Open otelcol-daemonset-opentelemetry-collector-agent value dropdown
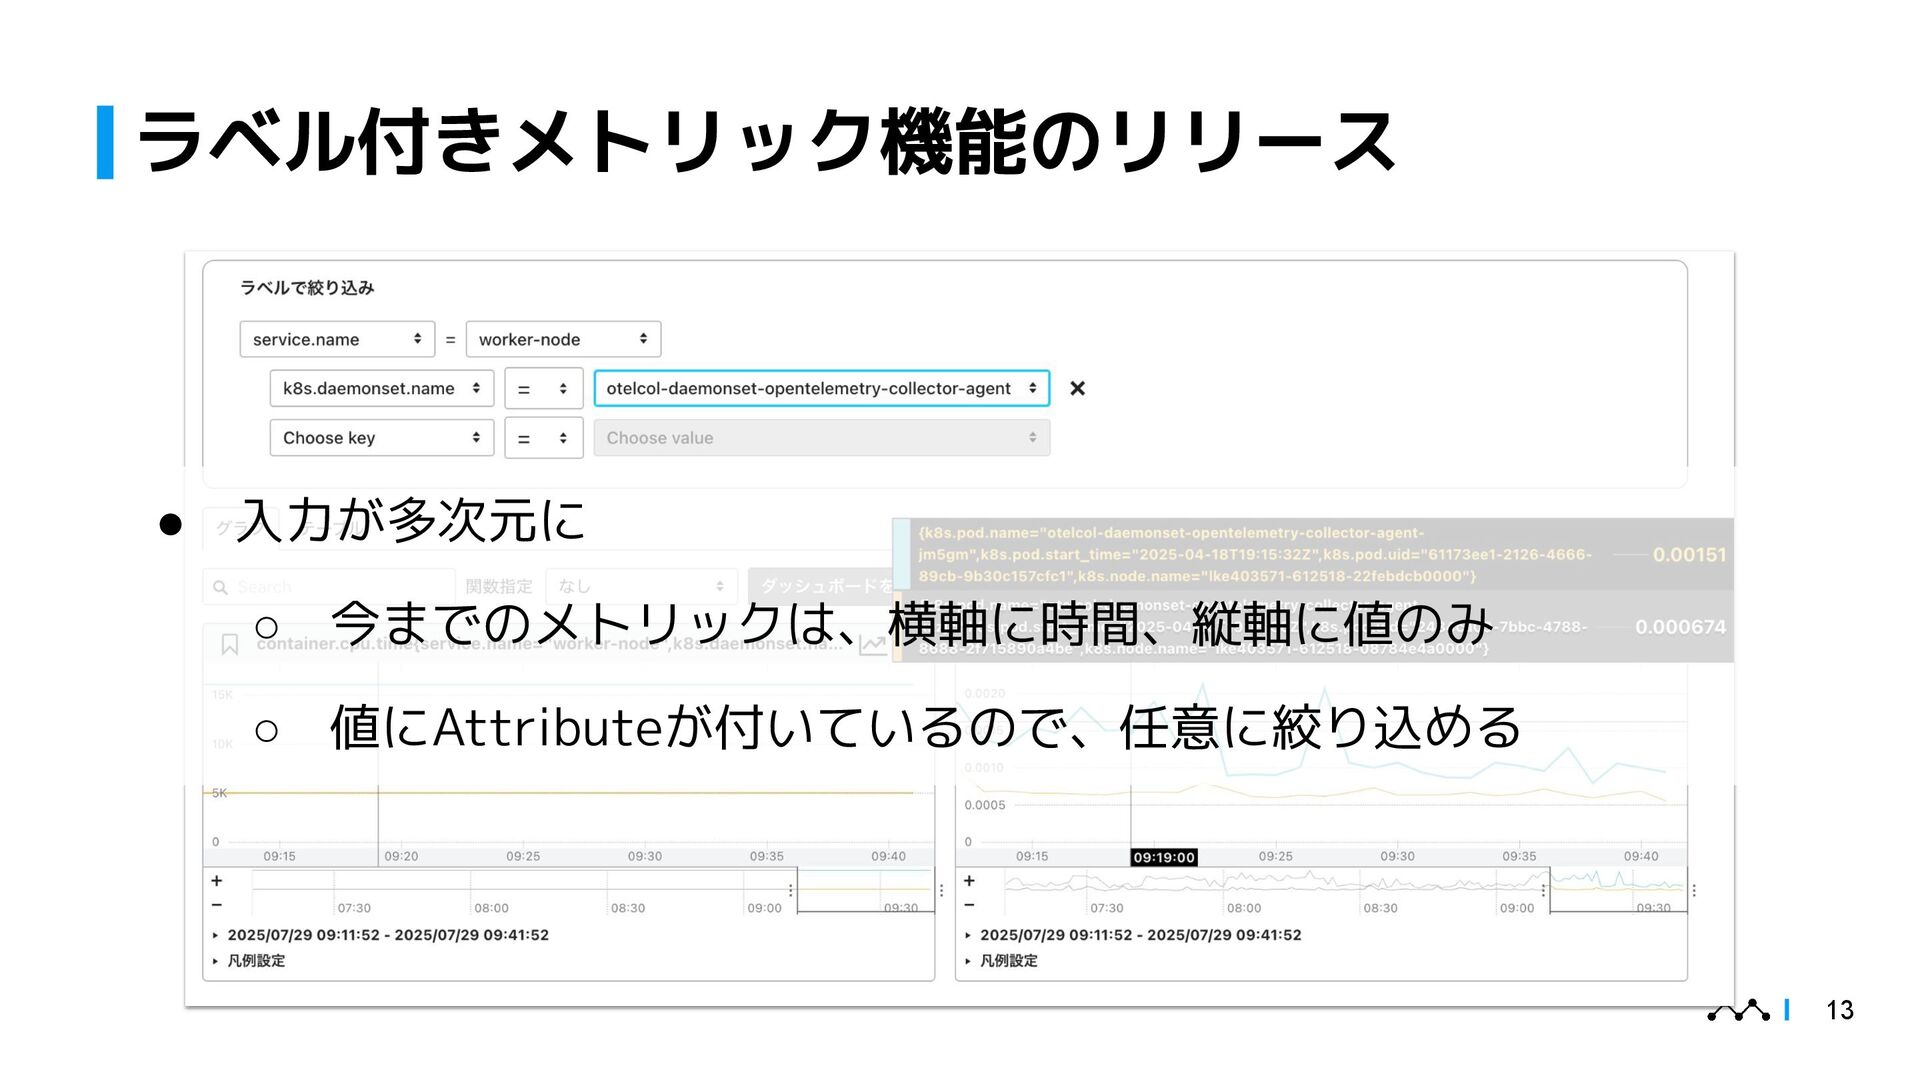The height and width of the screenshot is (1080, 1920). click(x=822, y=388)
